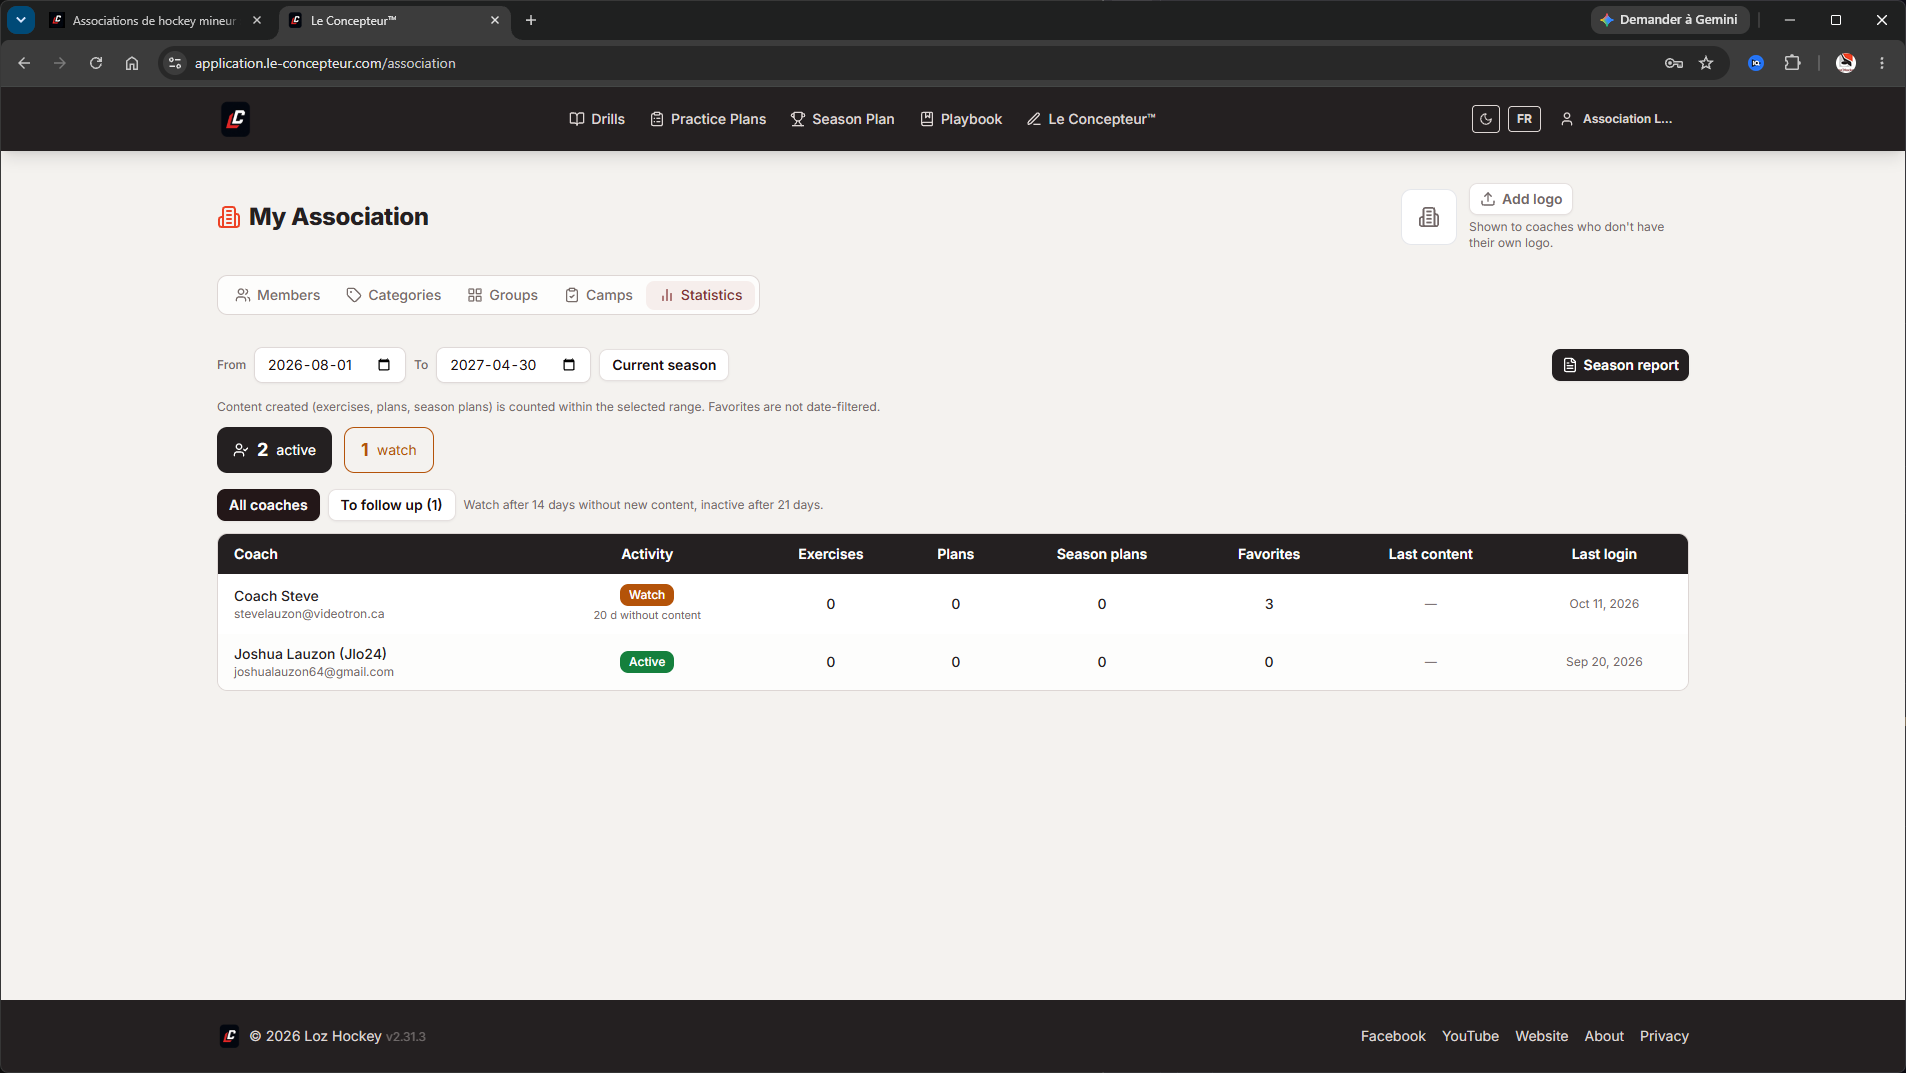This screenshot has height=1073, width=1906.
Task: Click the Watch badge for Coach Steve
Action: pos(647,595)
